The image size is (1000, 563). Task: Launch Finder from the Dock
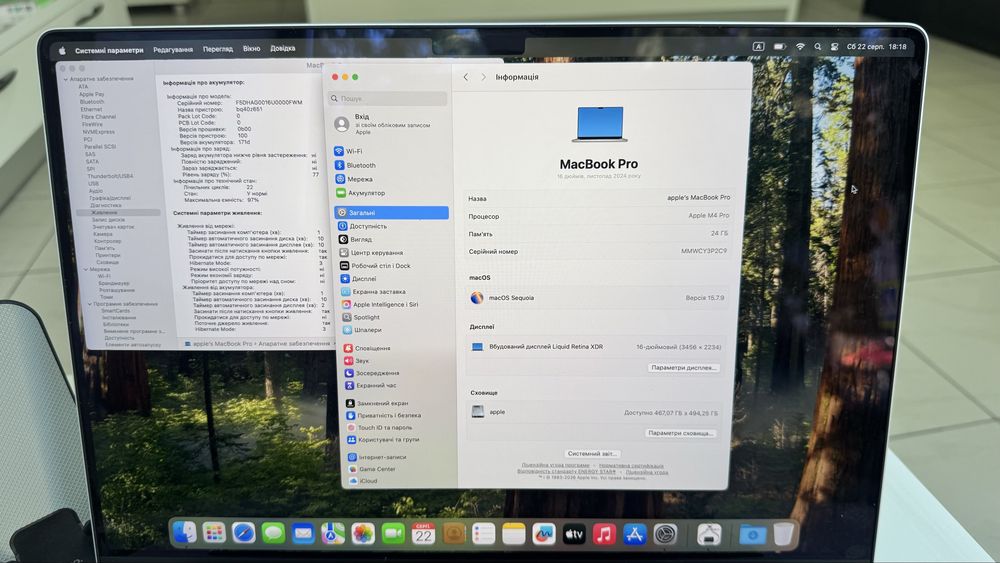click(184, 532)
